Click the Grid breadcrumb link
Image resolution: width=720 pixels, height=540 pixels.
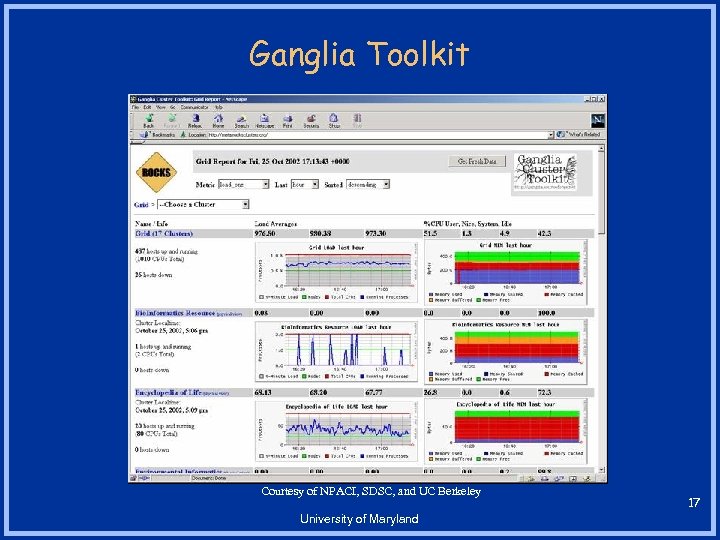[141, 205]
